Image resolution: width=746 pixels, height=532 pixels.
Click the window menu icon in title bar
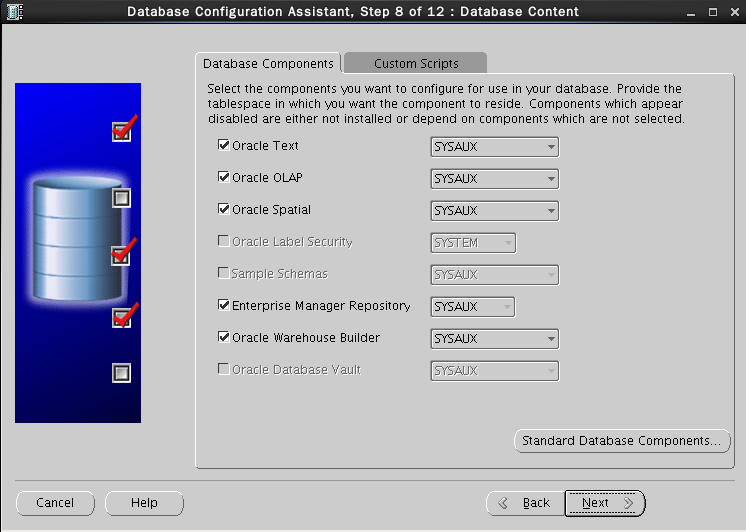(x=14, y=12)
